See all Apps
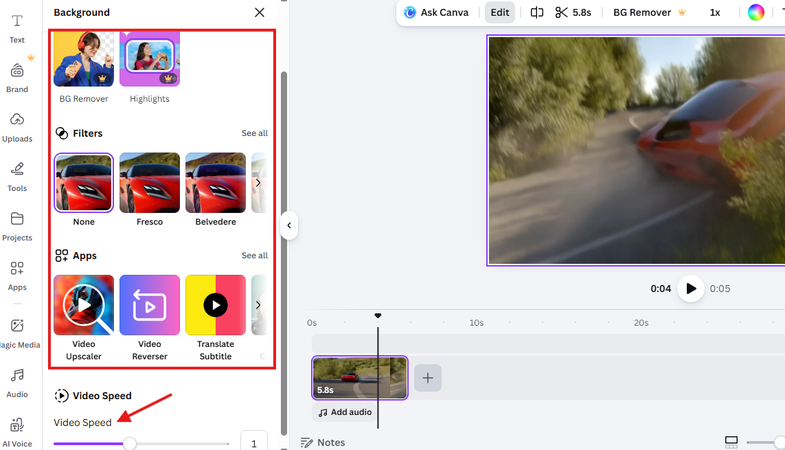Viewport: 785px width, 450px height. (x=254, y=255)
